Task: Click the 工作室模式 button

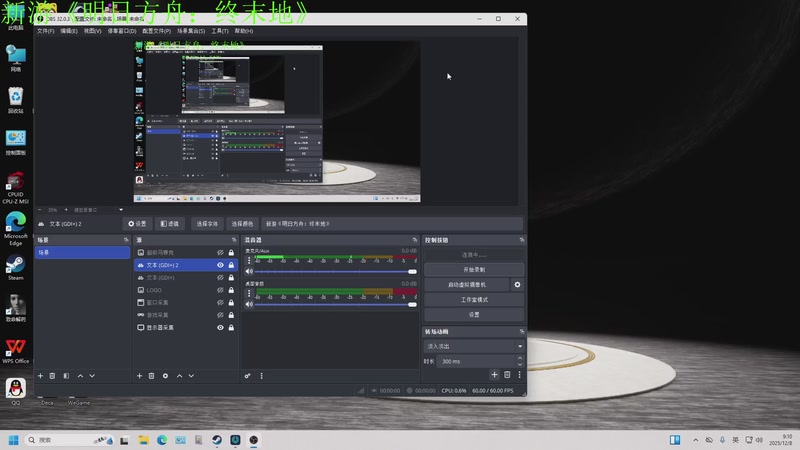Action: (x=473, y=300)
